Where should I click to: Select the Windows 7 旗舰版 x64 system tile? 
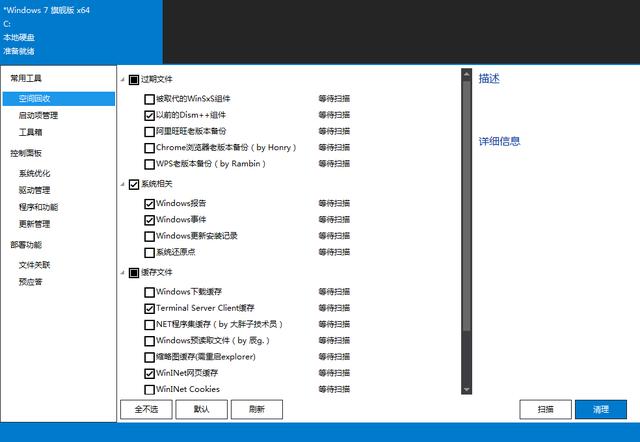point(81,31)
